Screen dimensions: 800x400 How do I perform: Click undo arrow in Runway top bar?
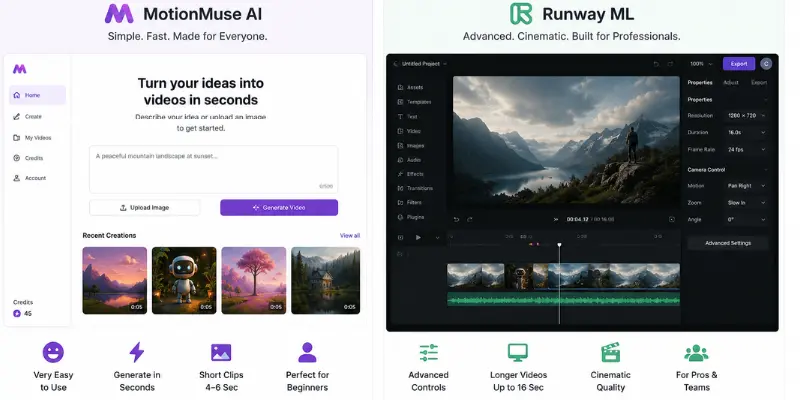[656, 64]
